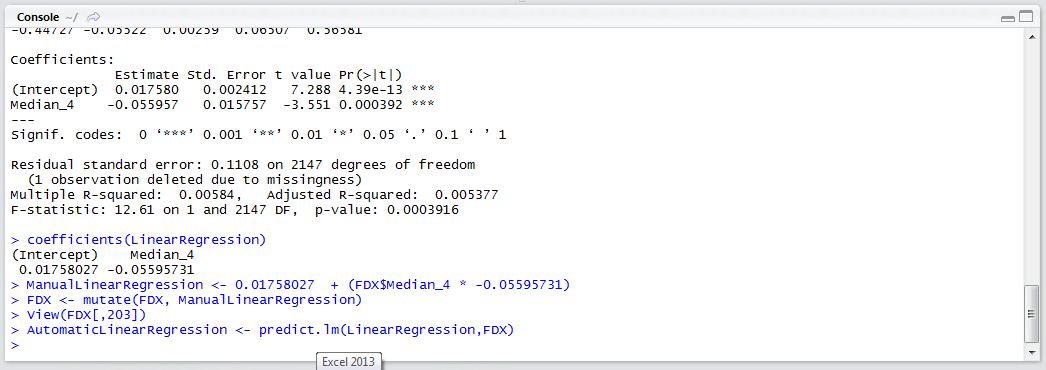The height and width of the screenshot is (370, 1046).
Task: Click the predict.lm AutomaticLinearRegression command line
Action: click(264, 330)
